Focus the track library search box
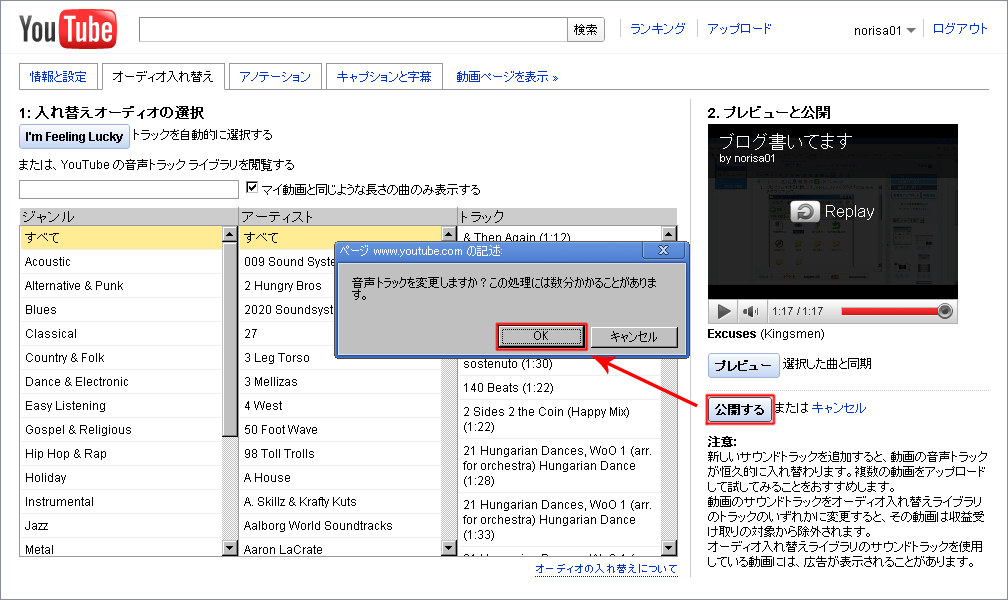Viewport: 1008px width, 600px height. pos(129,189)
